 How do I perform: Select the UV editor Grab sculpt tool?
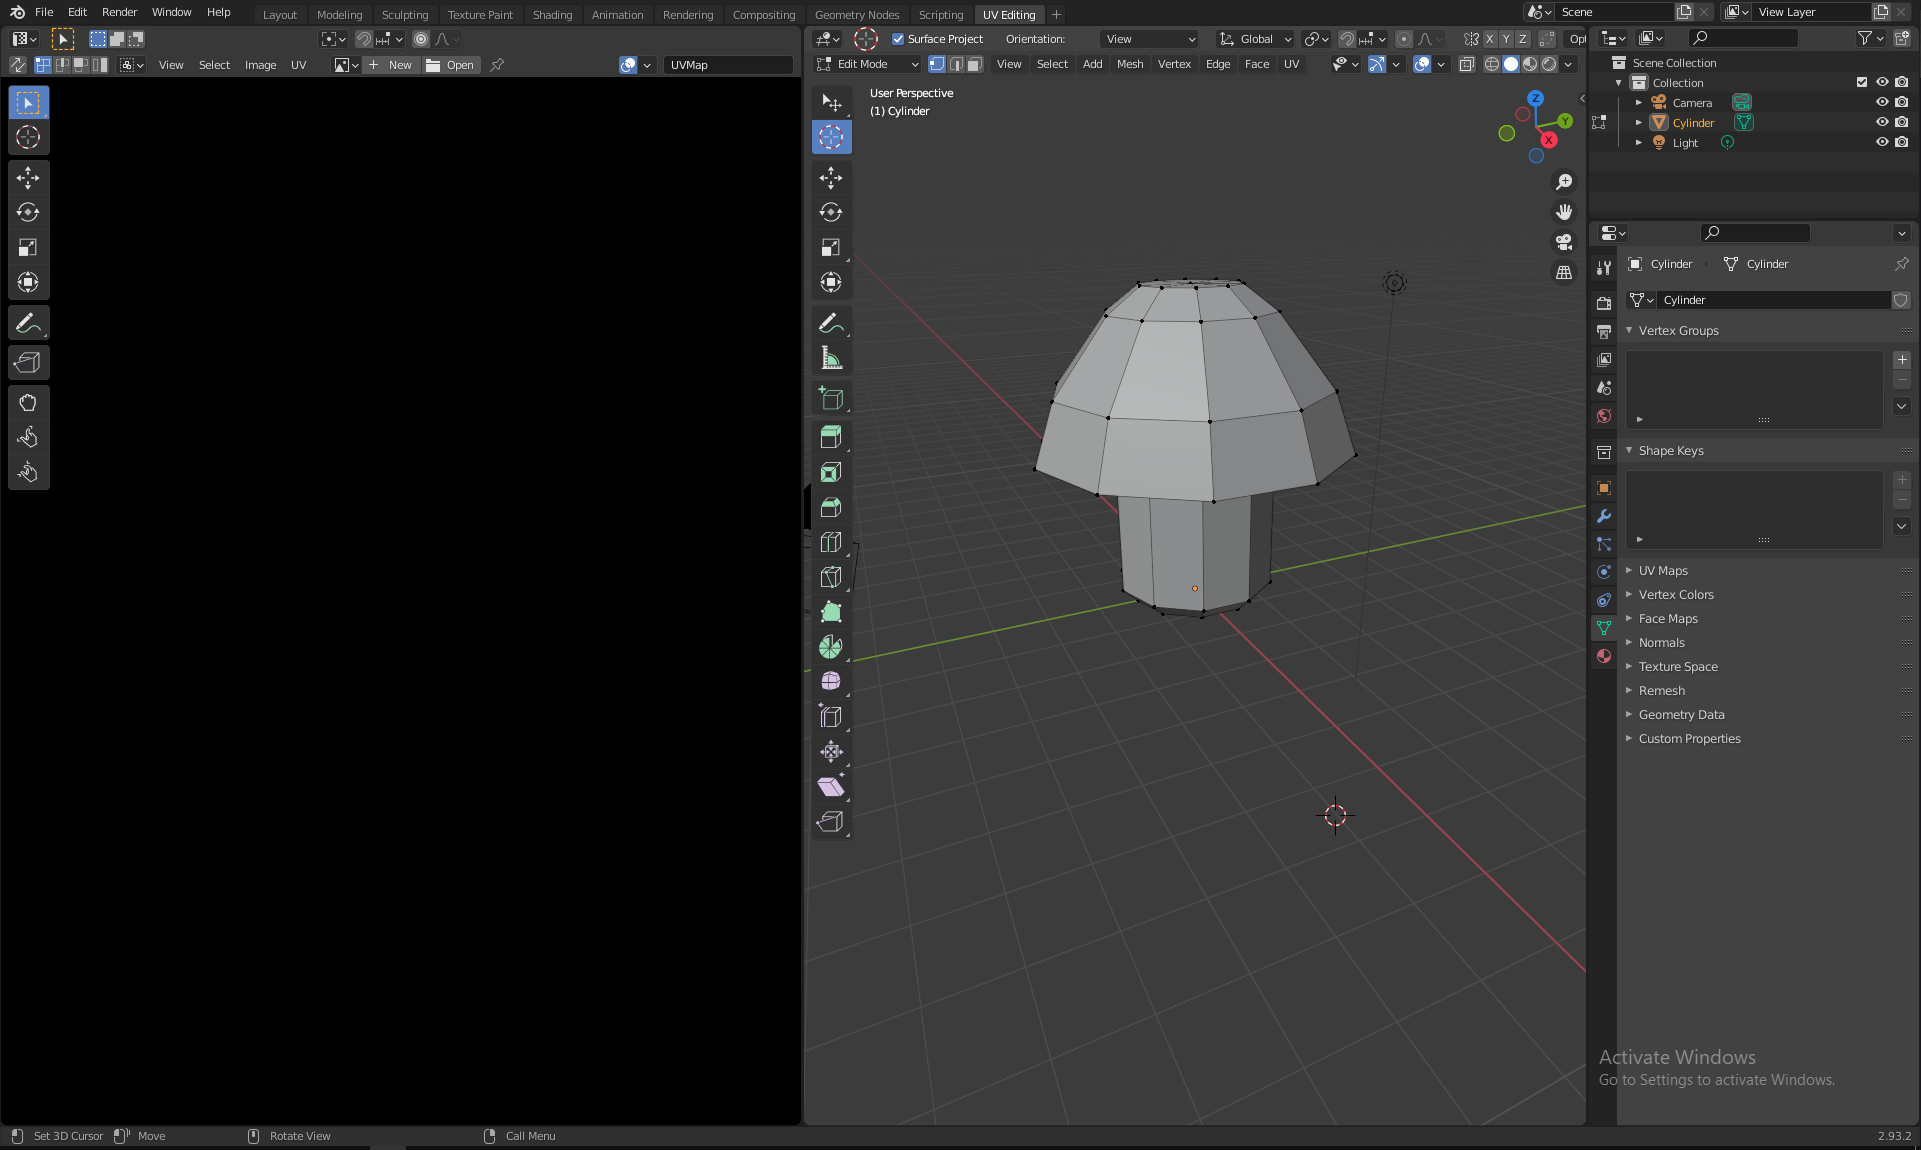[x=28, y=402]
